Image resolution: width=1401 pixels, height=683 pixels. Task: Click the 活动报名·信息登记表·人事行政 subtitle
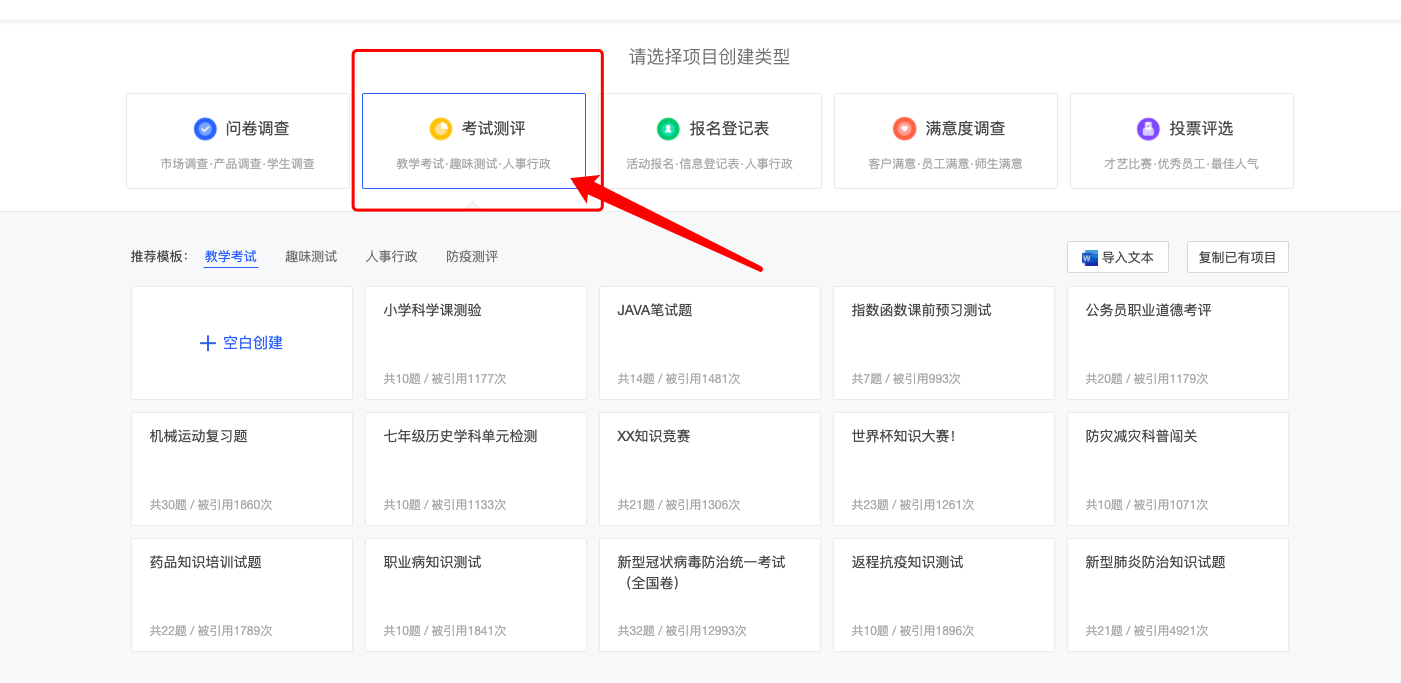(710, 164)
